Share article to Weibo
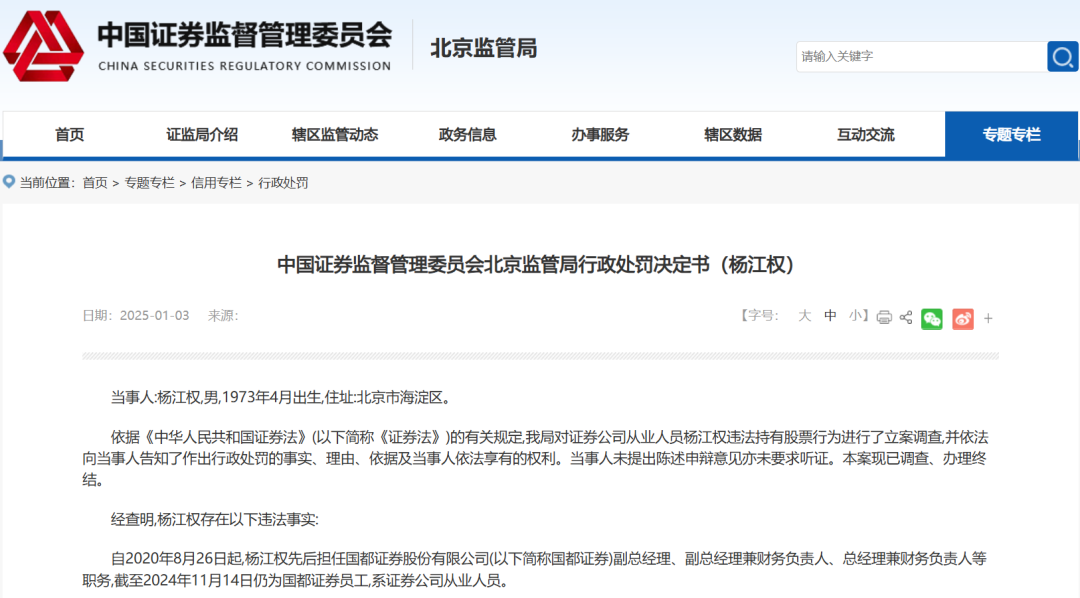The image size is (1080, 598). [962, 318]
